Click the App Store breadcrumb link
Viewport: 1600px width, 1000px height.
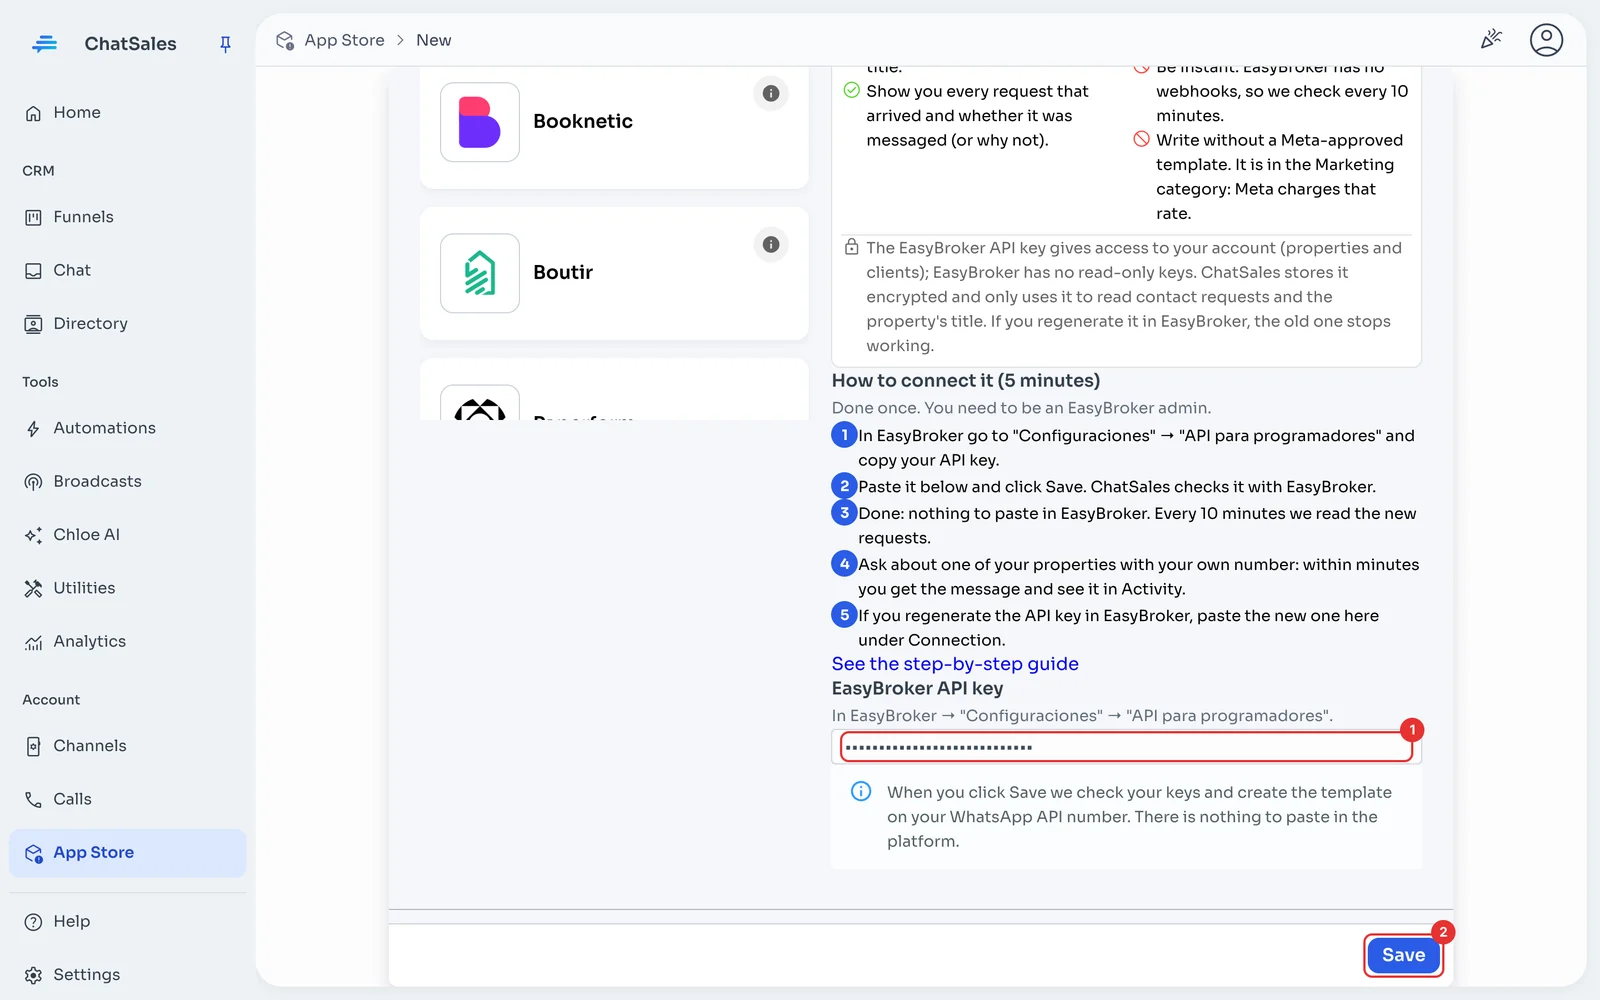click(x=344, y=40)
